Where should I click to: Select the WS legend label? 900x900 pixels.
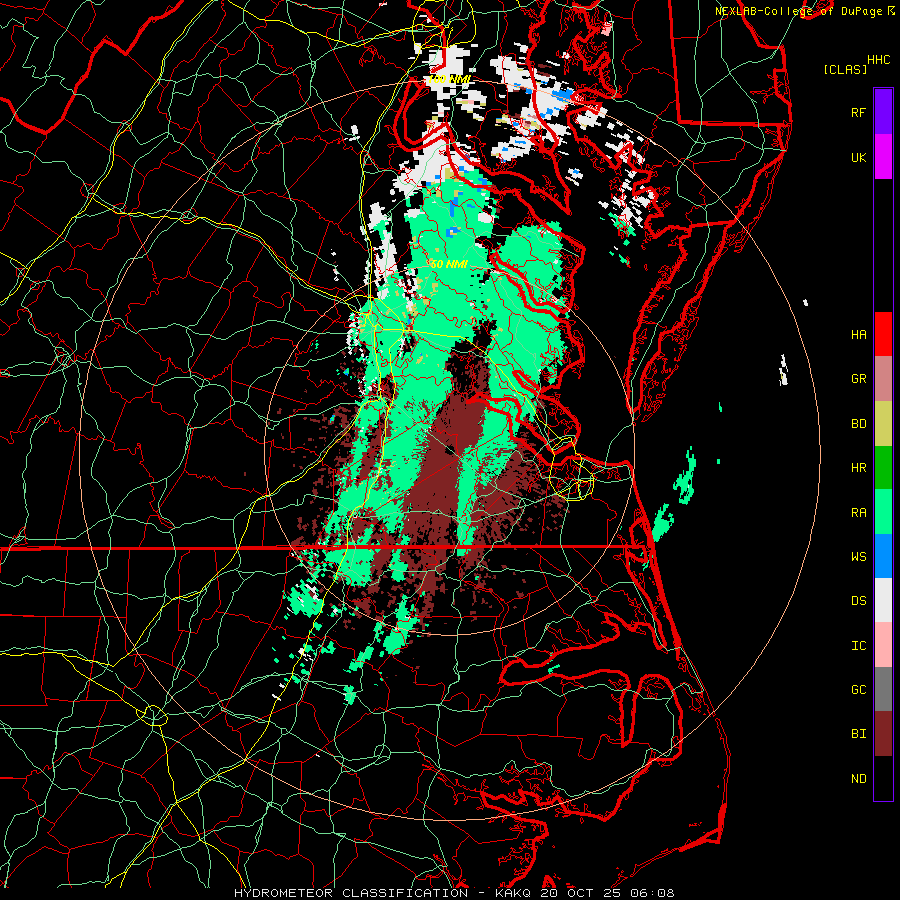click(x=858, y=556)
